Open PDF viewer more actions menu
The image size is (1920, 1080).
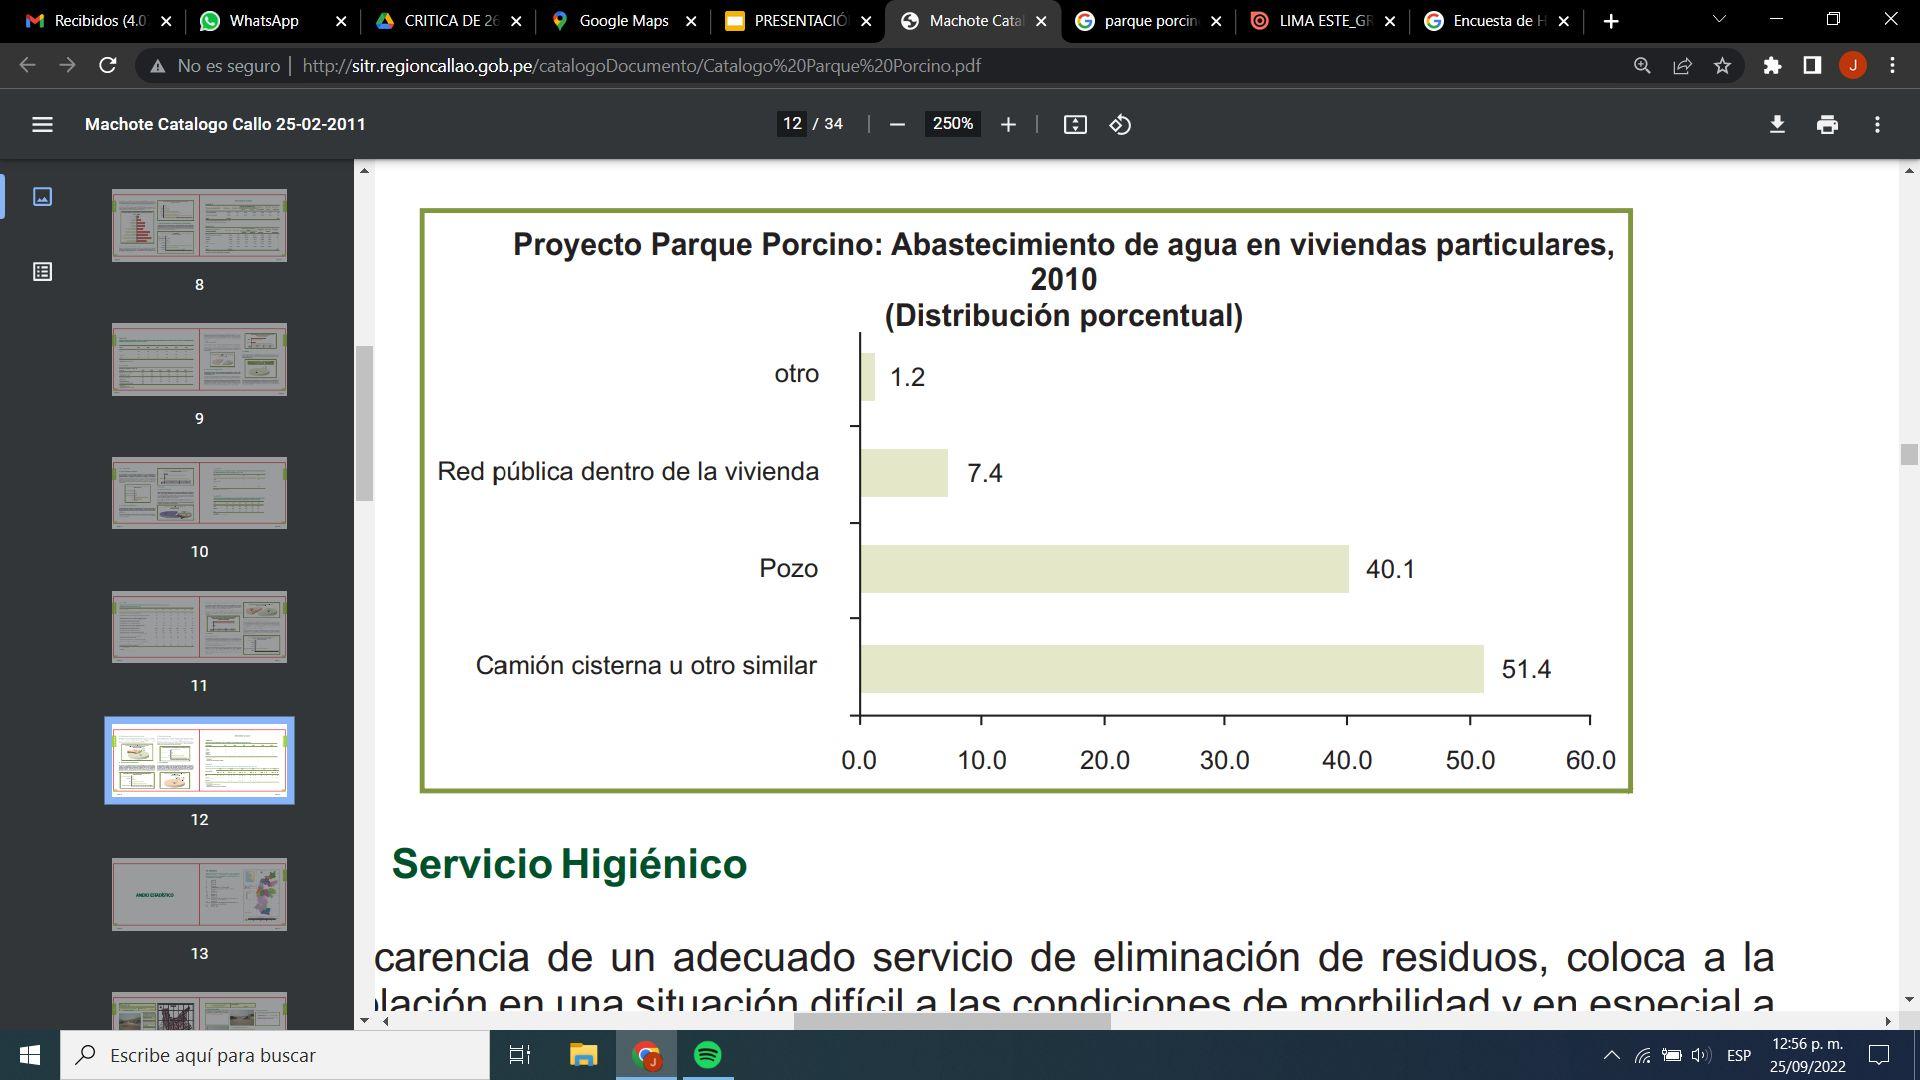(1877, 124)
